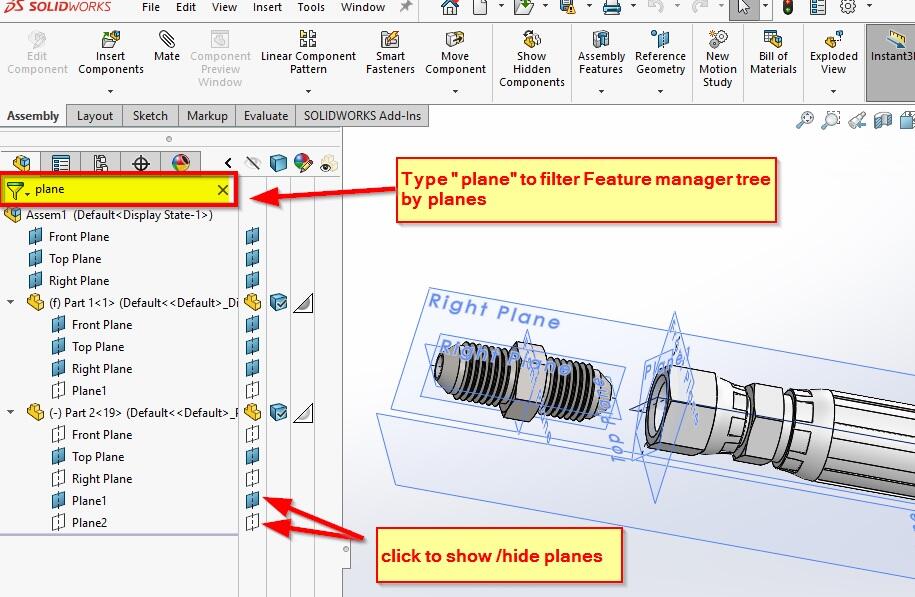Hide Part 2 Plane1 visibility icon
Viewport: 915px width, 597px height.
pos(252,500)
